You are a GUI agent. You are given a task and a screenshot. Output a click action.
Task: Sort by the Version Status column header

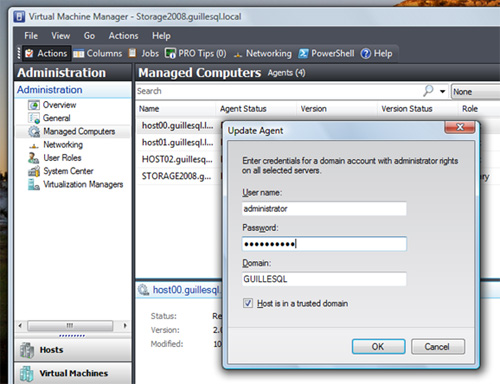coord(418,109)
